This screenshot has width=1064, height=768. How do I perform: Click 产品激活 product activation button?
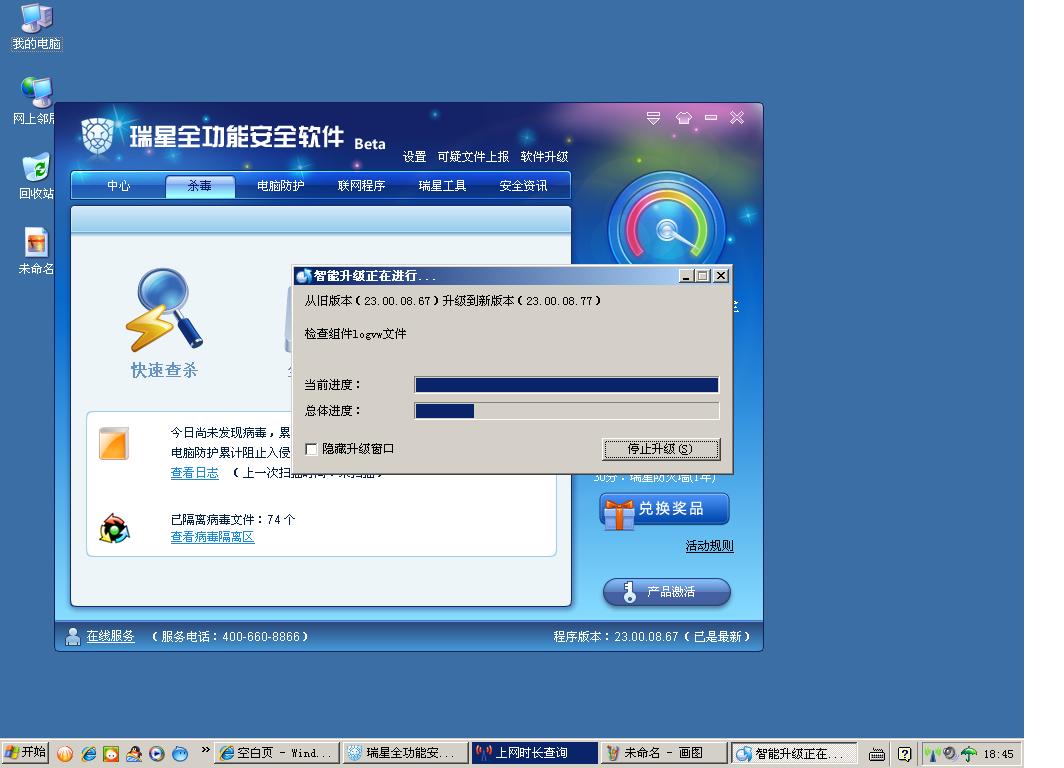667,592
